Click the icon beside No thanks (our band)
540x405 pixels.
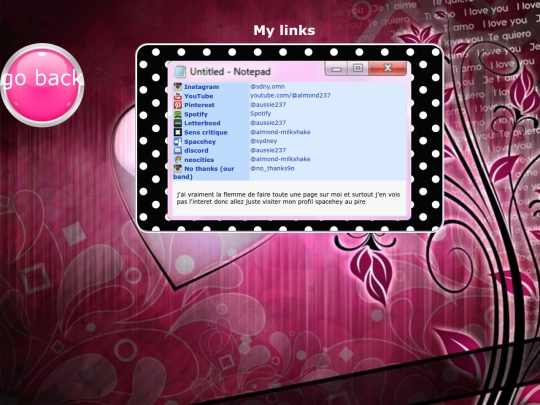[x=178, y=168]
